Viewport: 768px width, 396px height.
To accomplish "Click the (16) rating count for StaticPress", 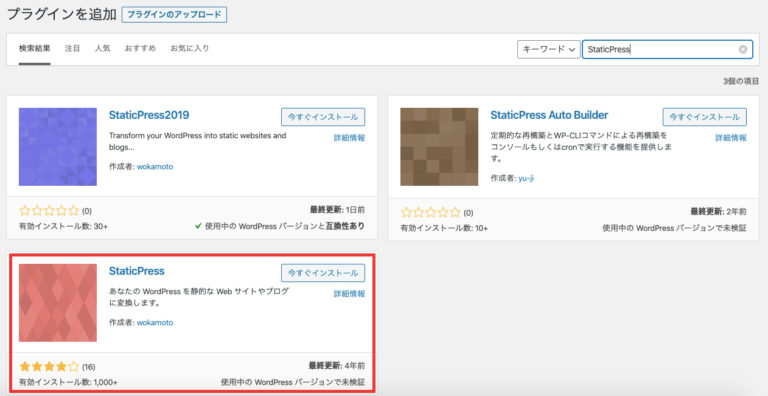I will pos(88,367).
